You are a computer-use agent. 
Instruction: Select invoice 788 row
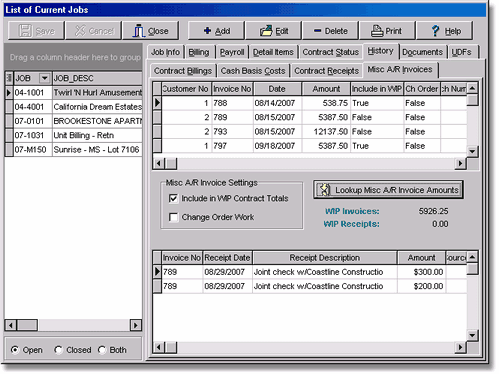[310, 103]
